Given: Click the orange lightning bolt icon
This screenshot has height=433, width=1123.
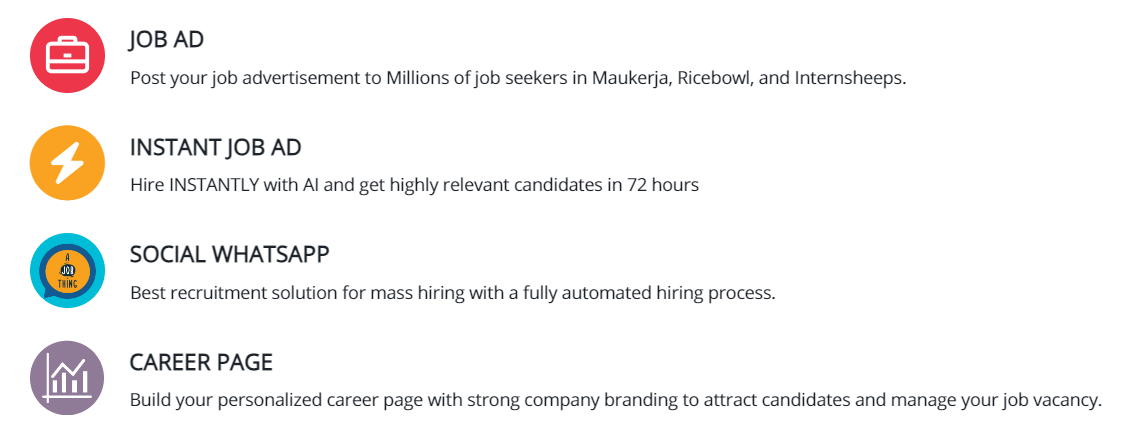Looking at the screenshot, I should click(x=68, y=163).
